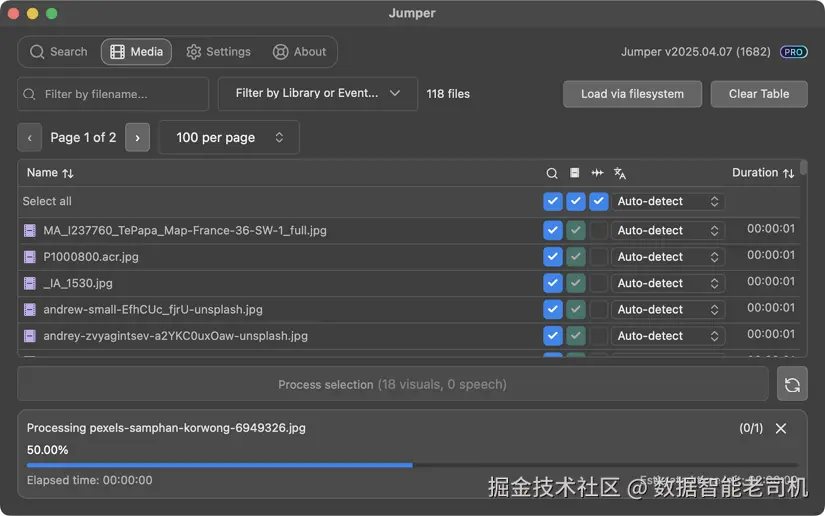825x516 pixels.
Task: Toggle speech checkbox for andrew-small-EfhCUc_fjrU-unsplash.jpg
Action: (599, 309)
